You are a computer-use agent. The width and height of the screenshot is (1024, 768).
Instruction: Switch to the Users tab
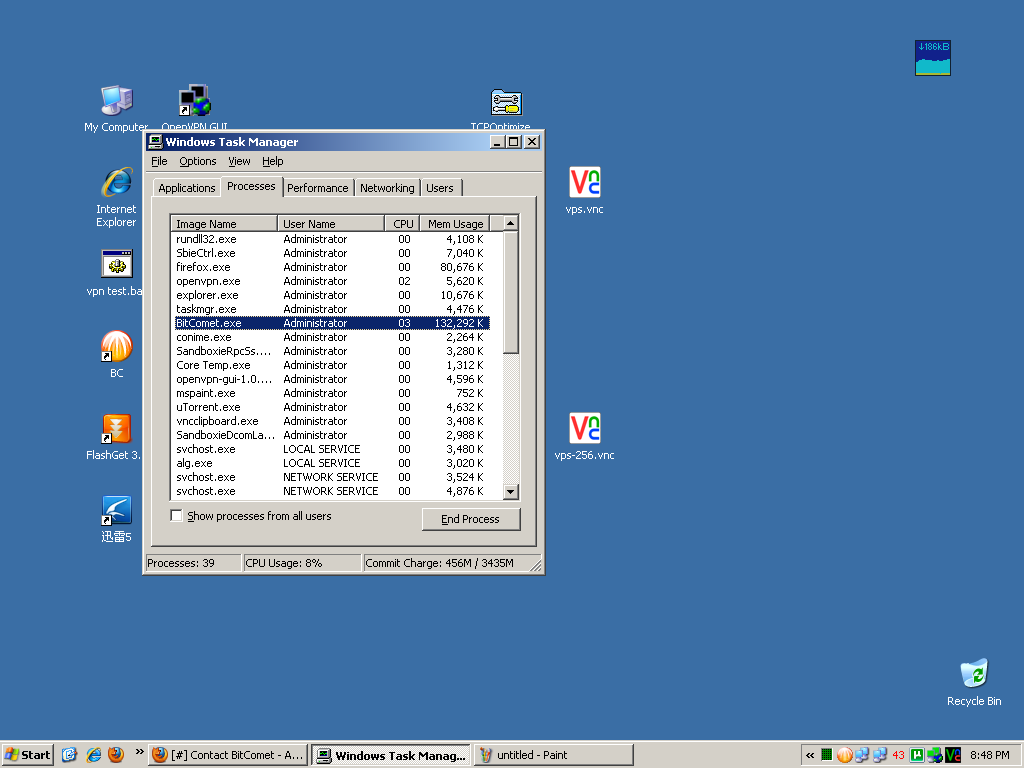[x=441, y=188]
